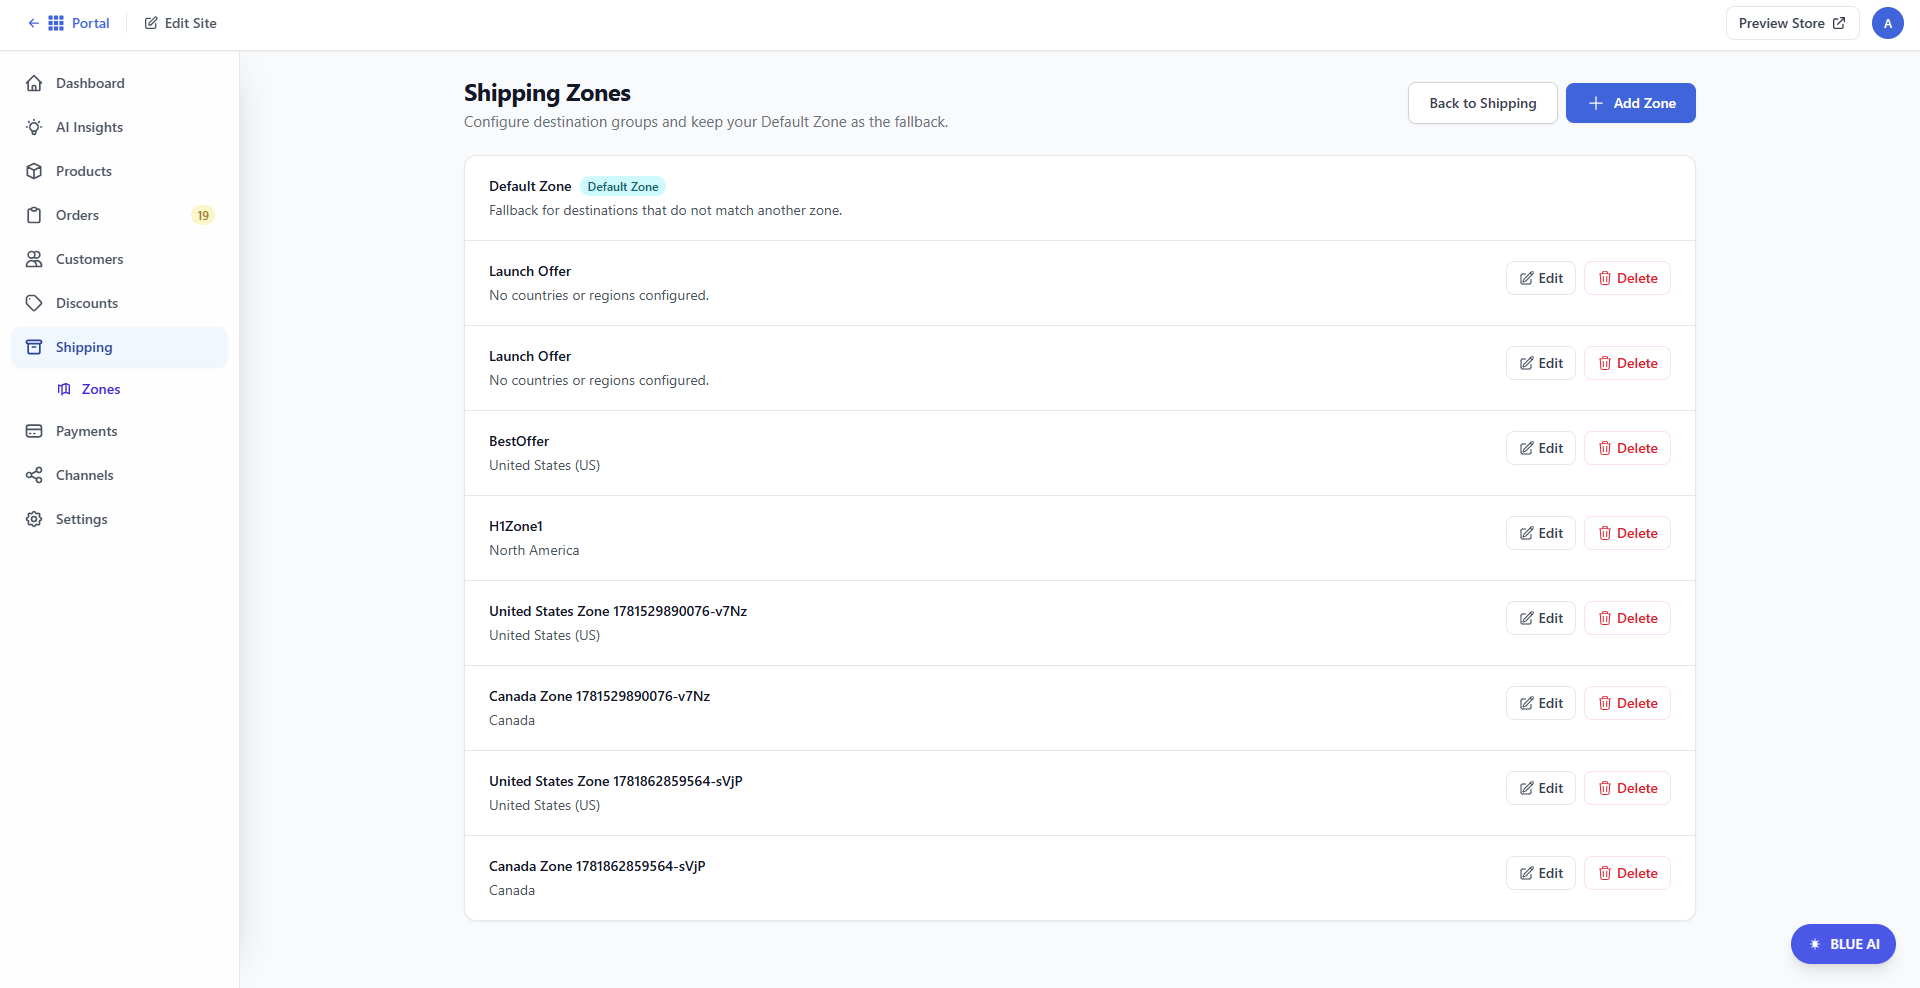Viewport: 1920px width, 988px height.
Task: Edit the second Launch Offer zone
Action: pos(1540,363)
